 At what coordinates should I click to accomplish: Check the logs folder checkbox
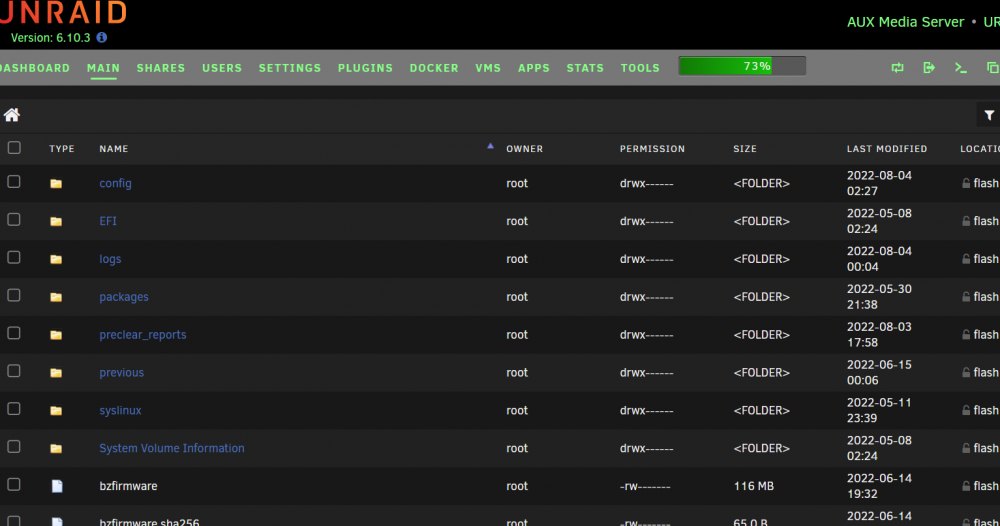tap(14, 257)
